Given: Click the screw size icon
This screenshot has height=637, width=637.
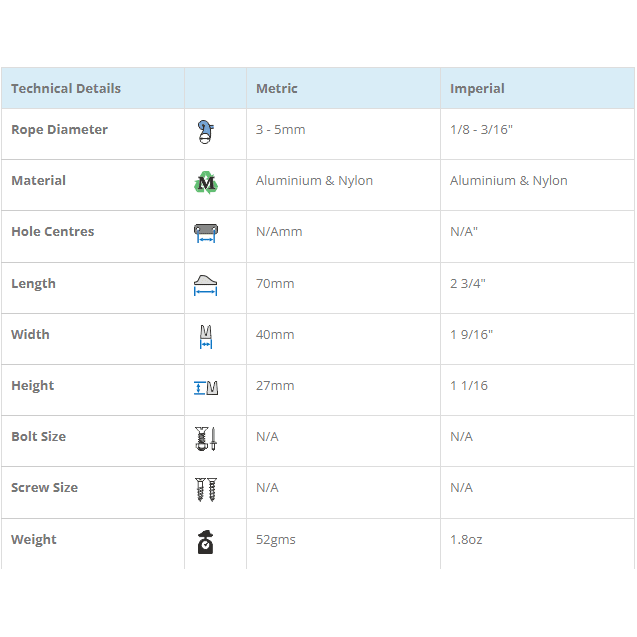Looking at the screenshot, I should [206, 489].
